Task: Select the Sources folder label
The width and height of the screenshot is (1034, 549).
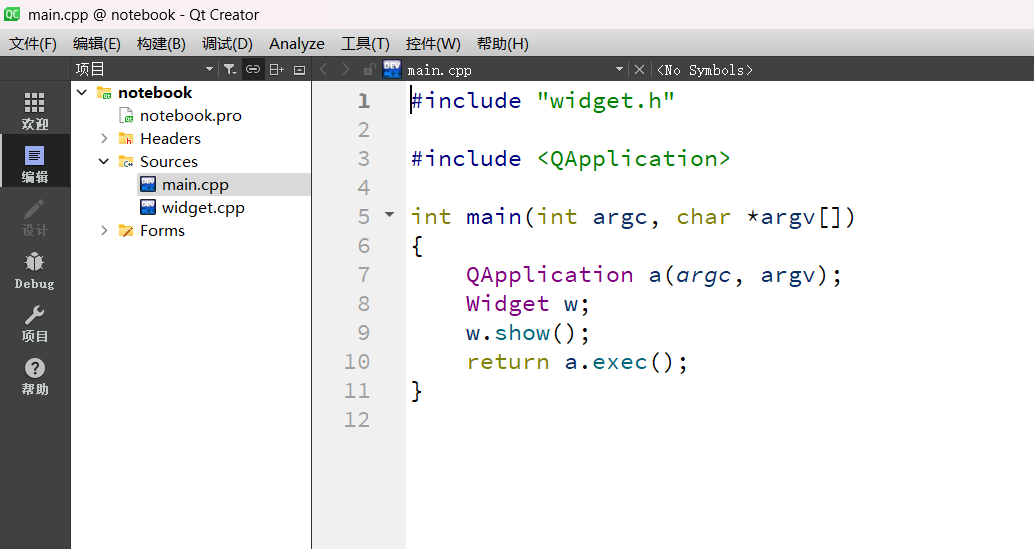Action: [x=169, y=162]
